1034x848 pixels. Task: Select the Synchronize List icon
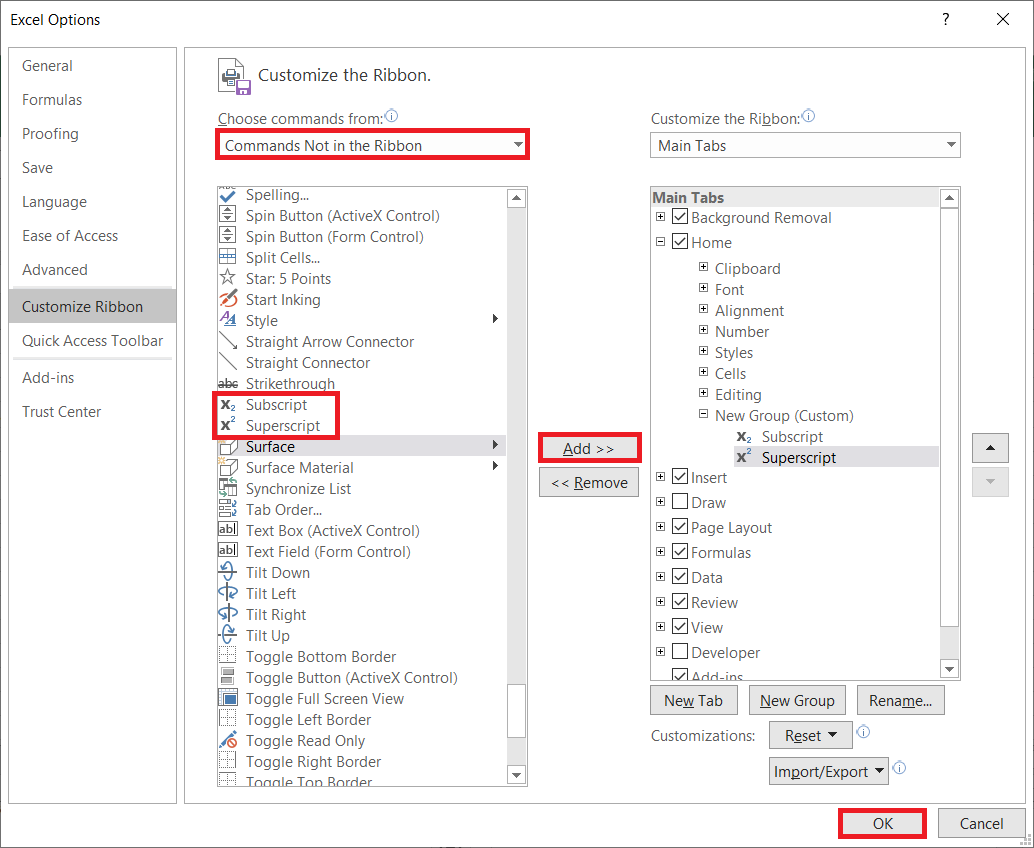pos(228,489)
